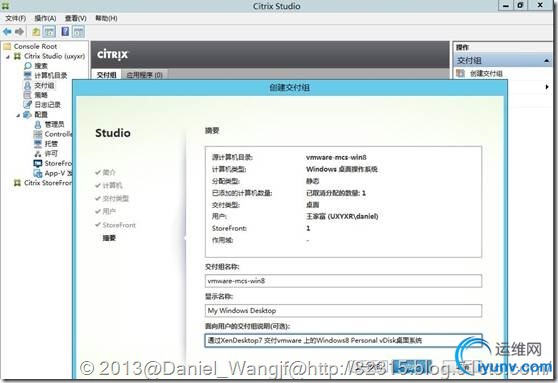
Task: Click the user value 王家富 (UXYXR\daniel)
Action: click(342, 216)
